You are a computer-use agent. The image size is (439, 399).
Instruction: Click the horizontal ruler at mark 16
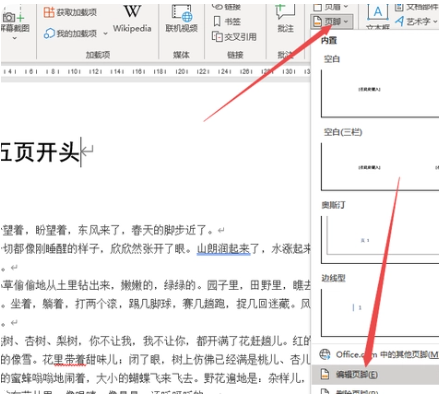[138, 72]
